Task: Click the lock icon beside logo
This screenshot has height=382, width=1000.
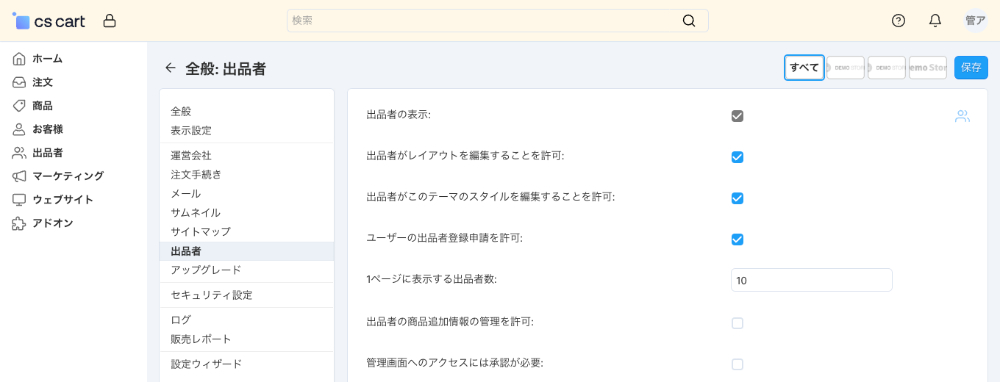Action: point(110,21)
